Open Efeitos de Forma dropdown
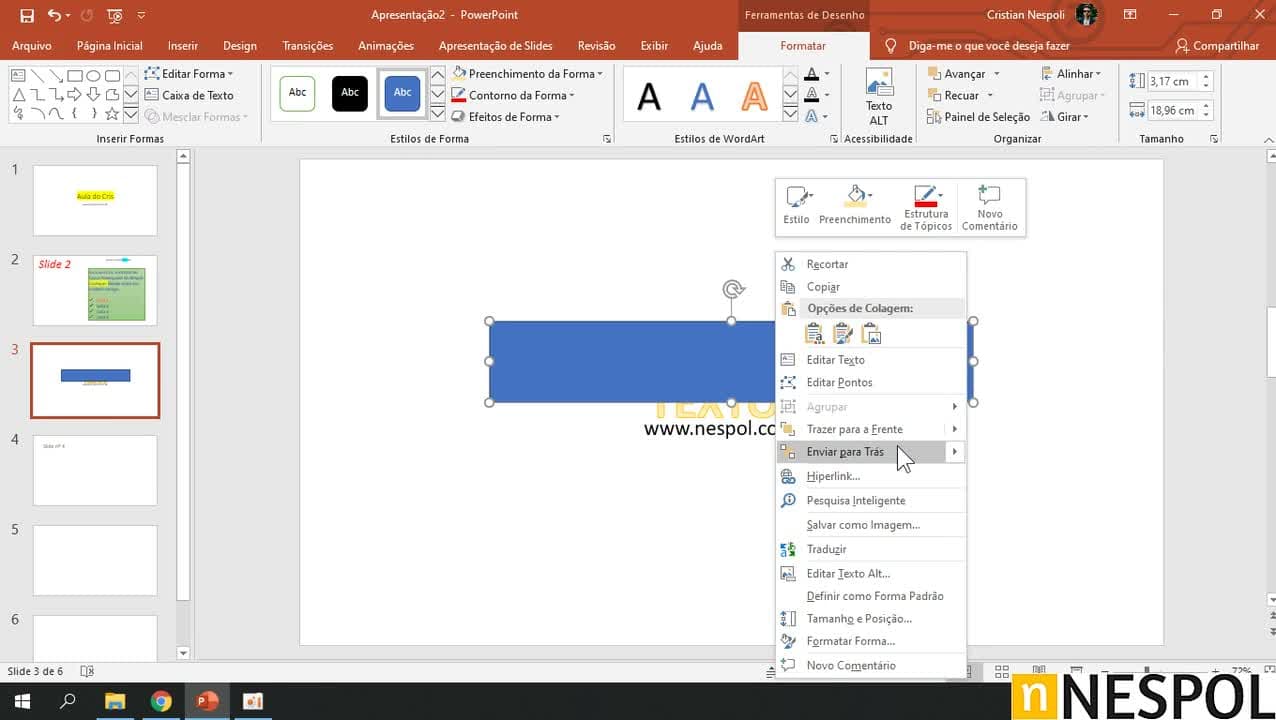 tap(506, 117)
